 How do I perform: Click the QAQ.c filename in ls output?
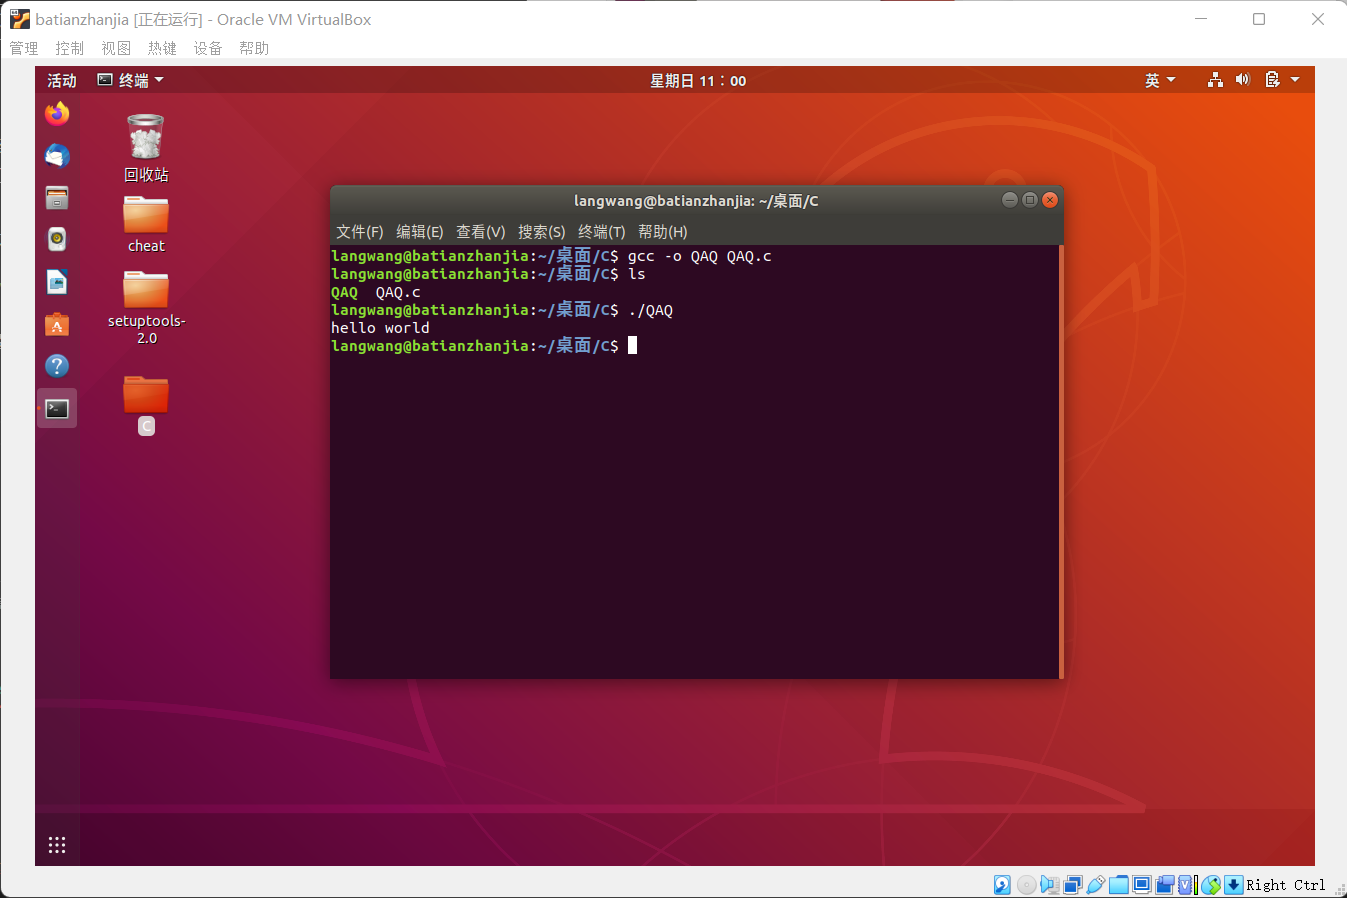pos(398,292)
